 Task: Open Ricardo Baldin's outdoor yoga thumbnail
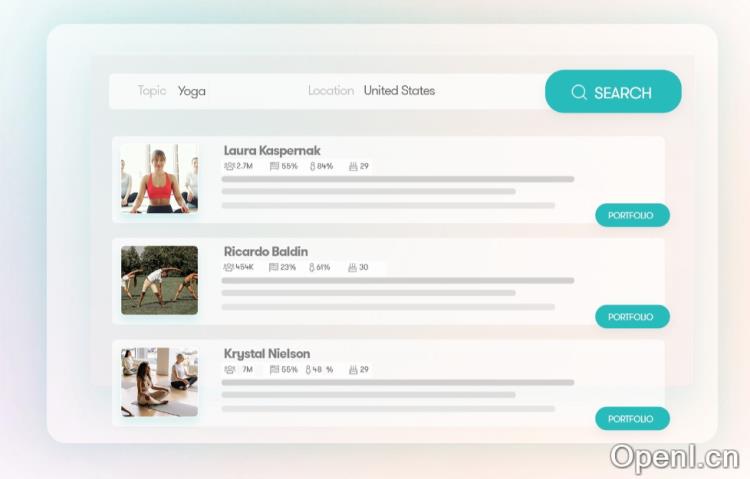pyautogui.click(x=159, y=280)
